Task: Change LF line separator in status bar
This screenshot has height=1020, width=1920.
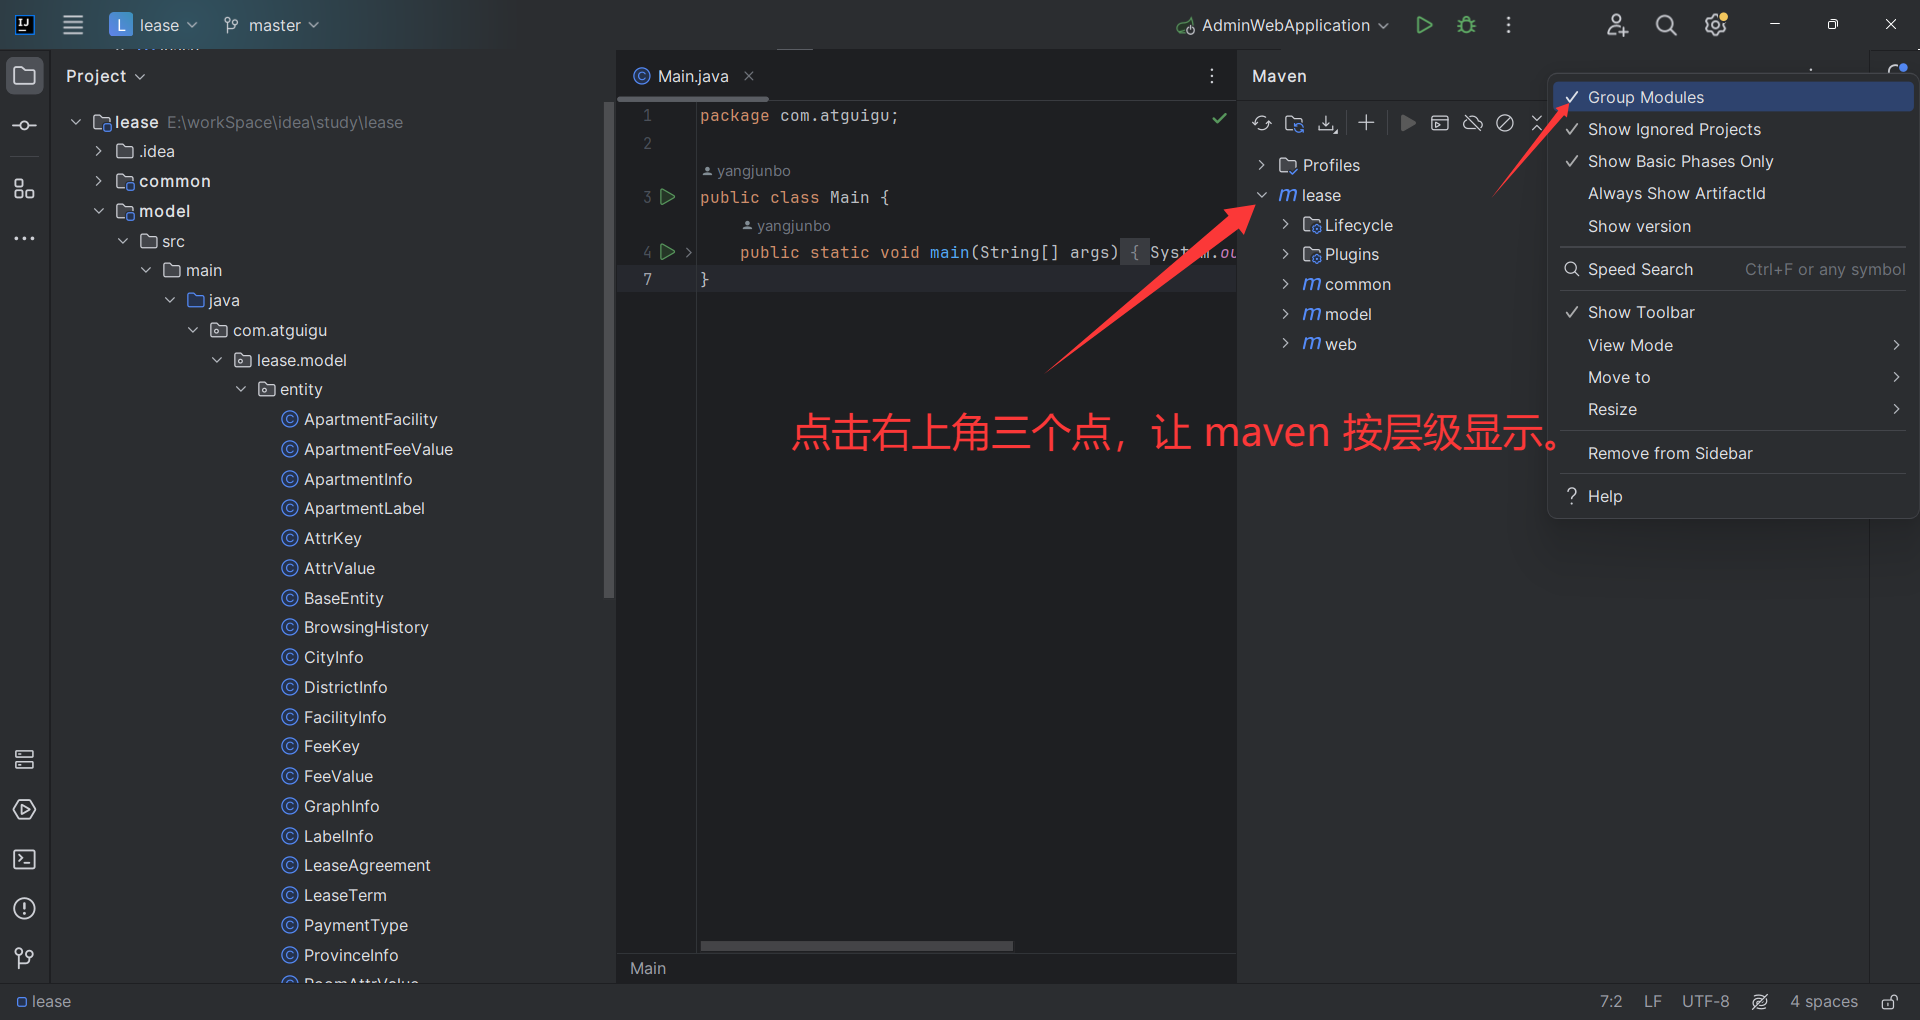Action: tap(1653, 1002)
